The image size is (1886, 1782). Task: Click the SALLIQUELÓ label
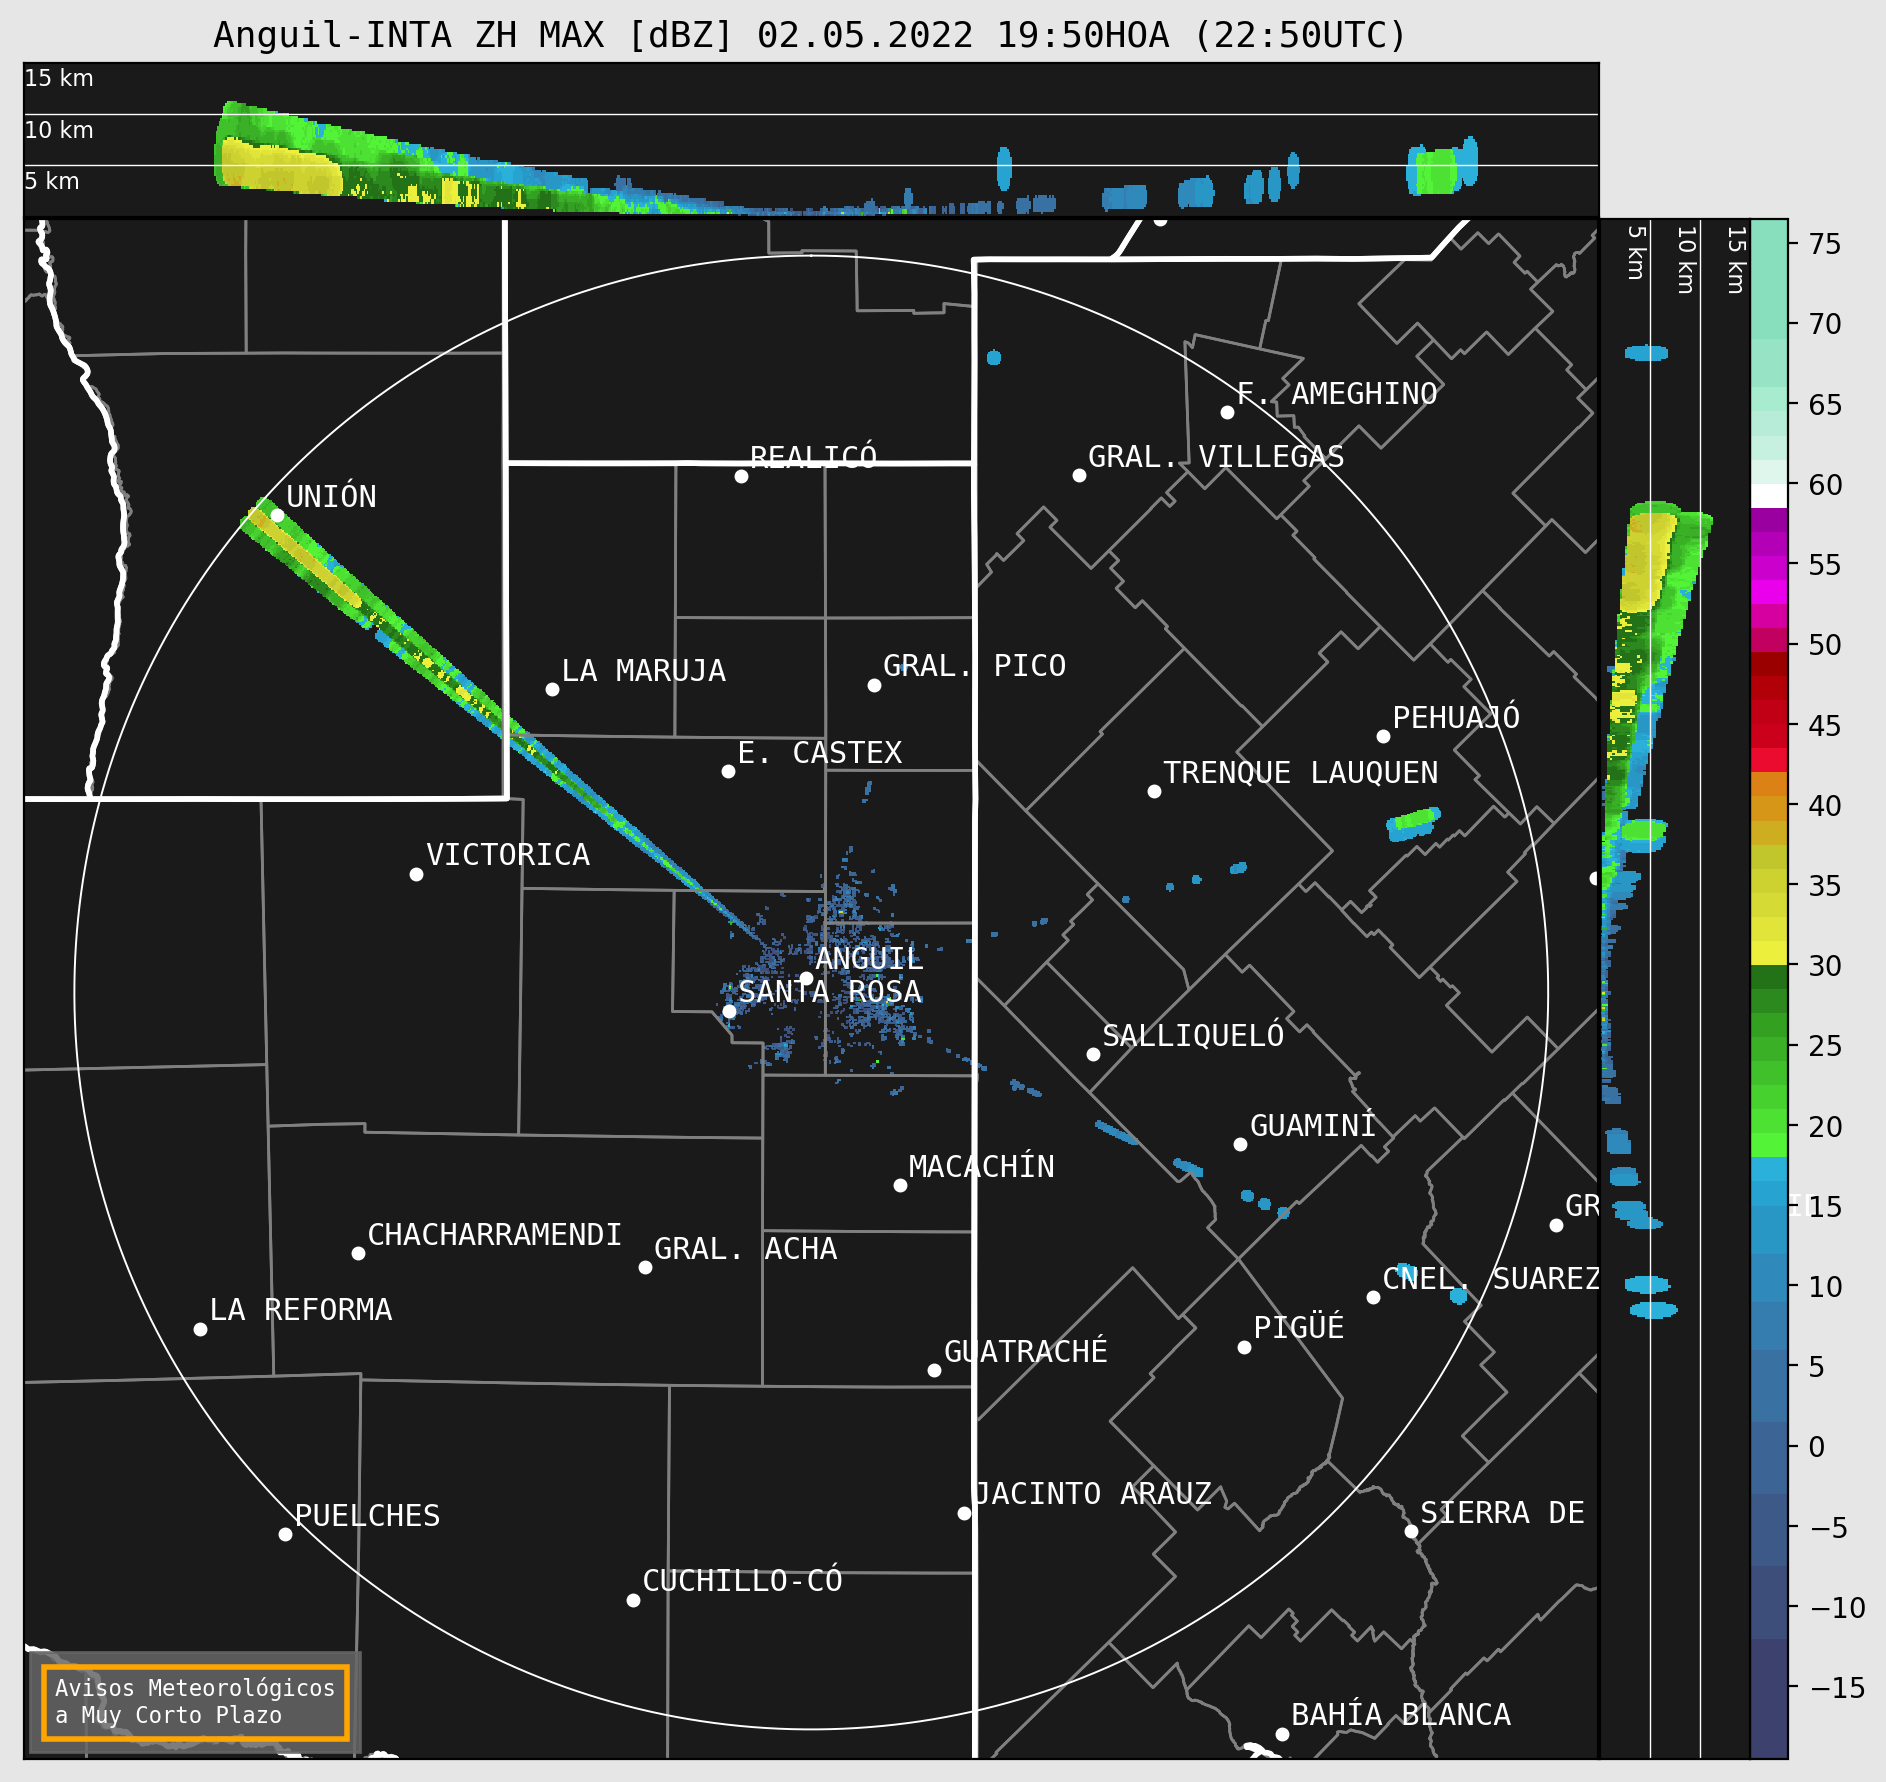(1193, 1035)
